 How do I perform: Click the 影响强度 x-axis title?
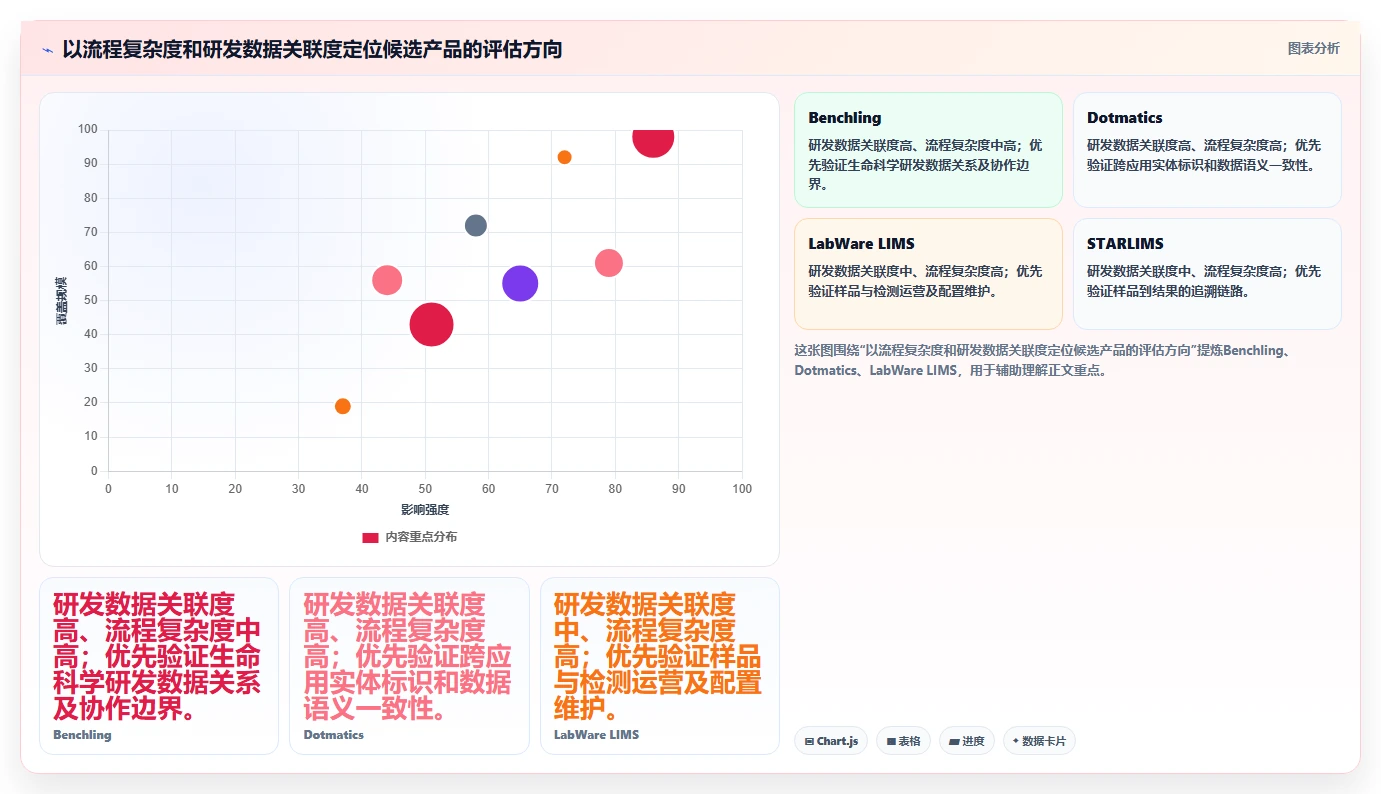pos(425,510)
